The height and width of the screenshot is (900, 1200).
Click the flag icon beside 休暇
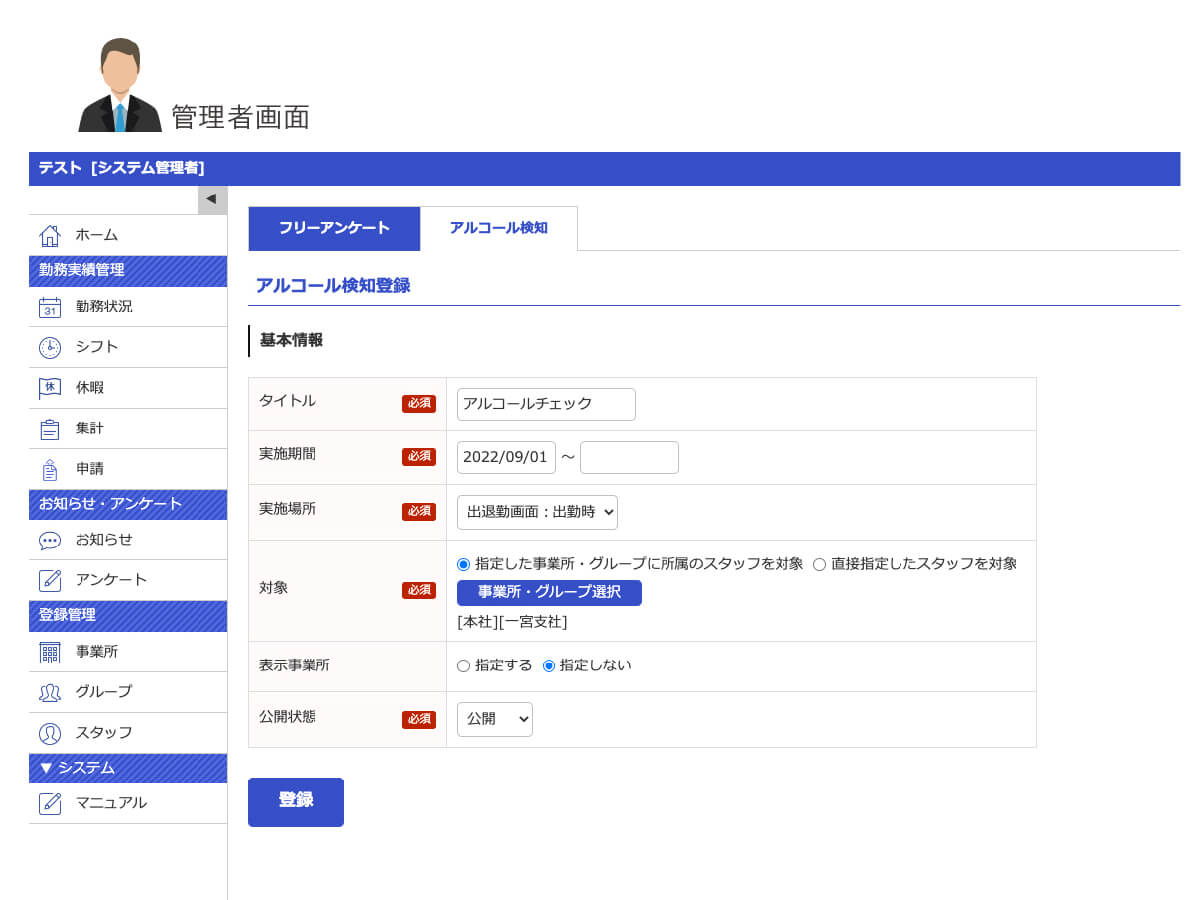[x=50, y=388]
